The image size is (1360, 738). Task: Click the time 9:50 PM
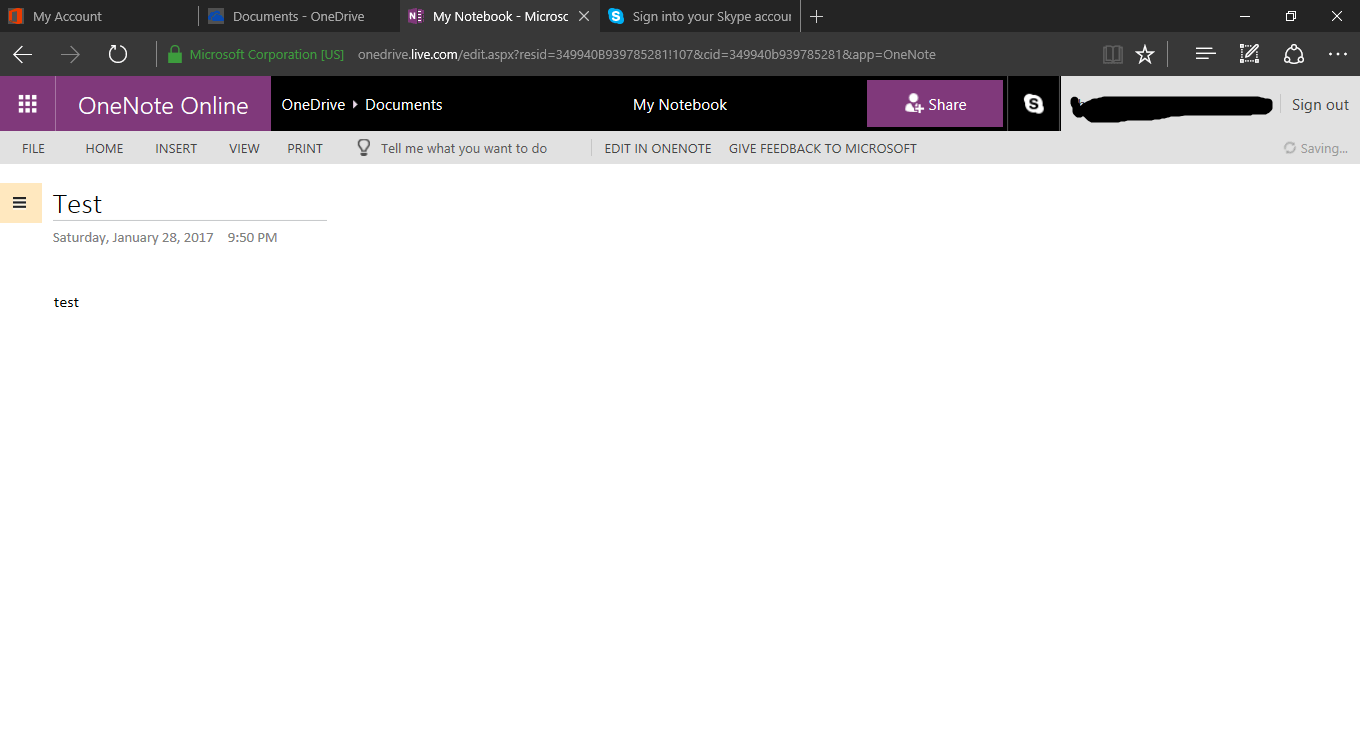[x=252, y=238]
